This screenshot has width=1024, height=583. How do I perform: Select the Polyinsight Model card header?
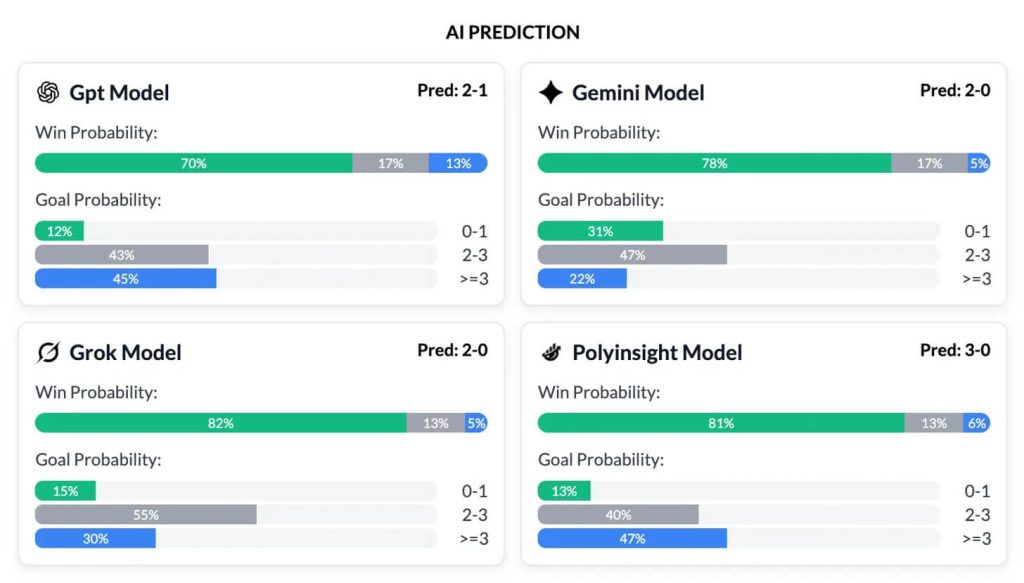pos(657,353)
